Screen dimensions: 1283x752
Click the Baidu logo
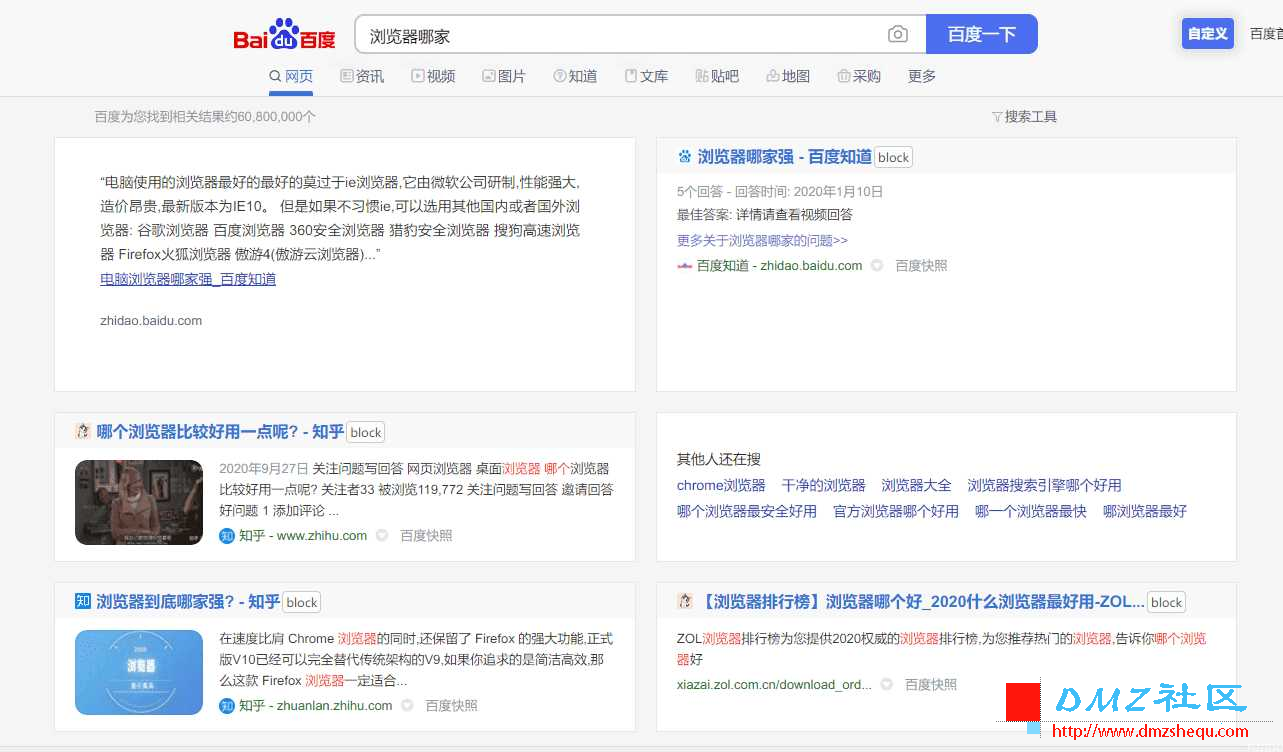click(x=285, y=34)
